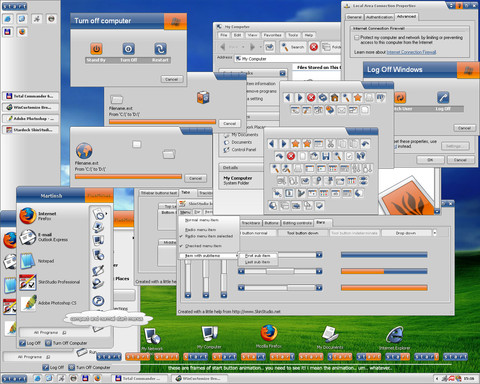Click red Stop icon in My Computer toolbar
The height and width of the screenshot is (384, 480).
(x=314, y=47)
